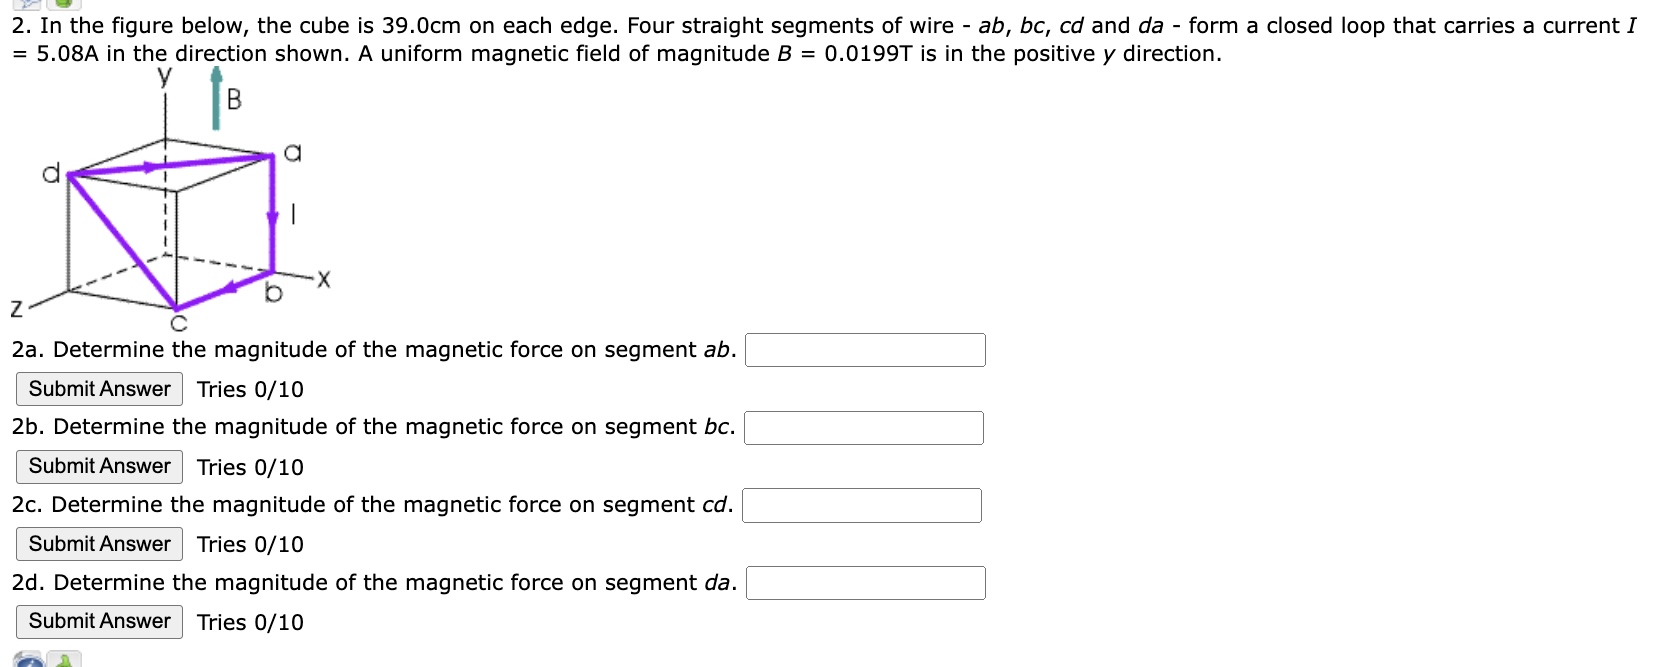Click vertex label a on the cube diagram
1663x667 pixels.
293,153
